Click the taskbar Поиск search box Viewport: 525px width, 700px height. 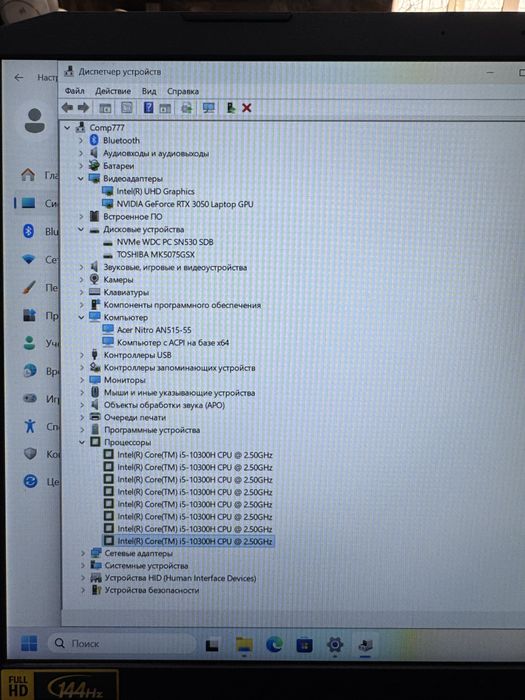coord(121,643)
